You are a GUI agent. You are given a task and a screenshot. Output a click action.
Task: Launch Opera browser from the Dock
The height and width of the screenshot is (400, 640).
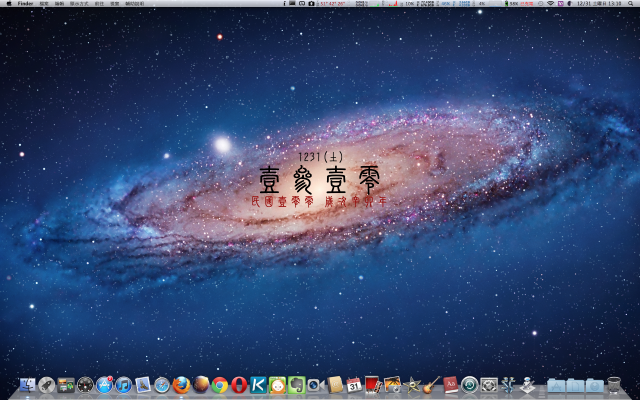pos(239,385)
